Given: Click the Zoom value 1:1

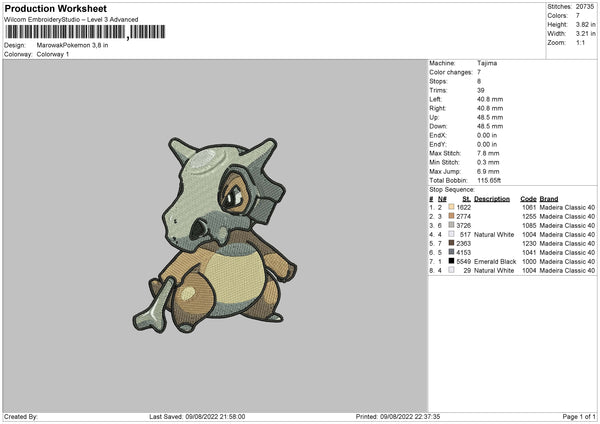Looking at the screenshot, I should (580, 42).
